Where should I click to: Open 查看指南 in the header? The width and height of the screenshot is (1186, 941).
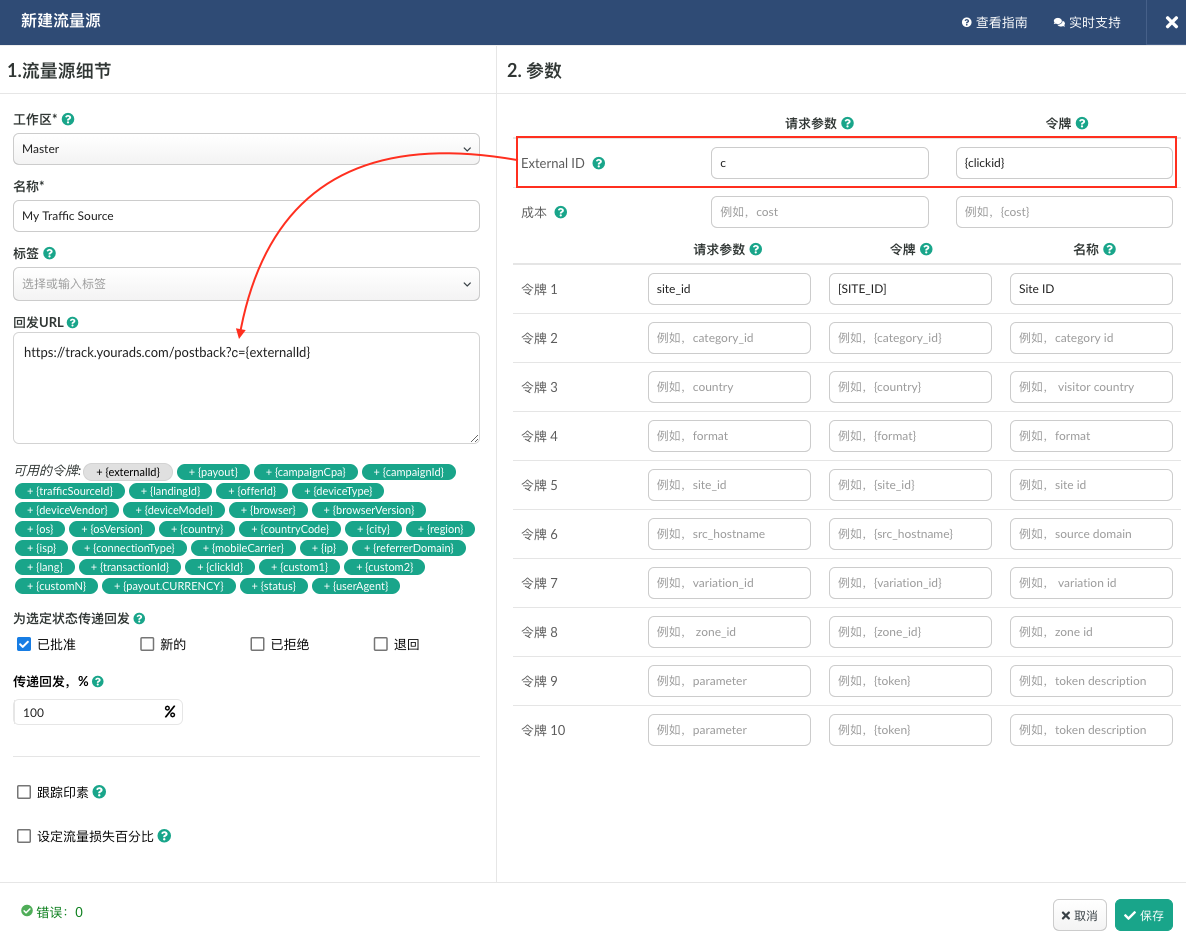point(994,22)
